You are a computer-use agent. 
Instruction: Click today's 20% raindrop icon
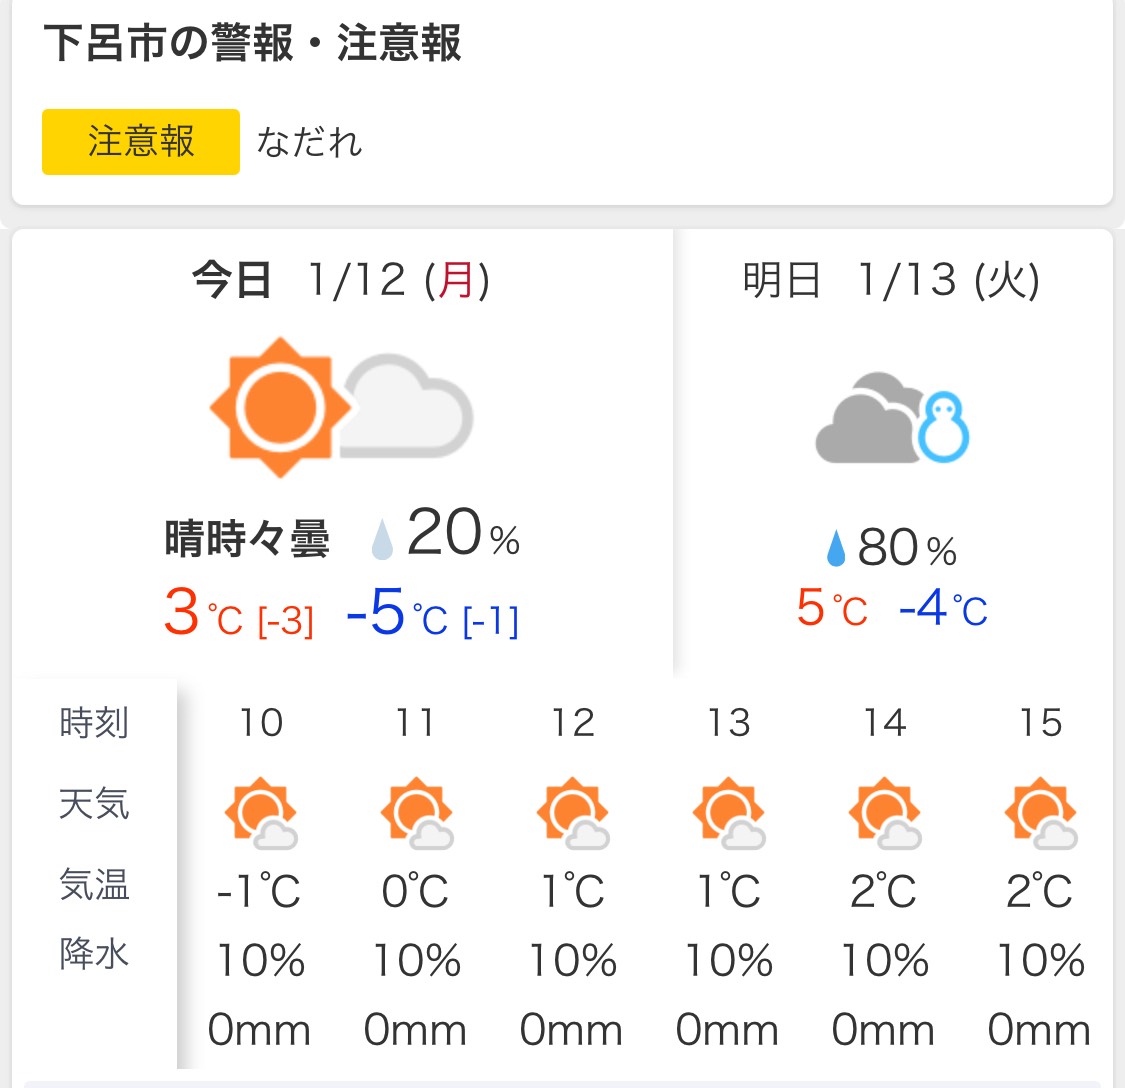click(382, 538)
